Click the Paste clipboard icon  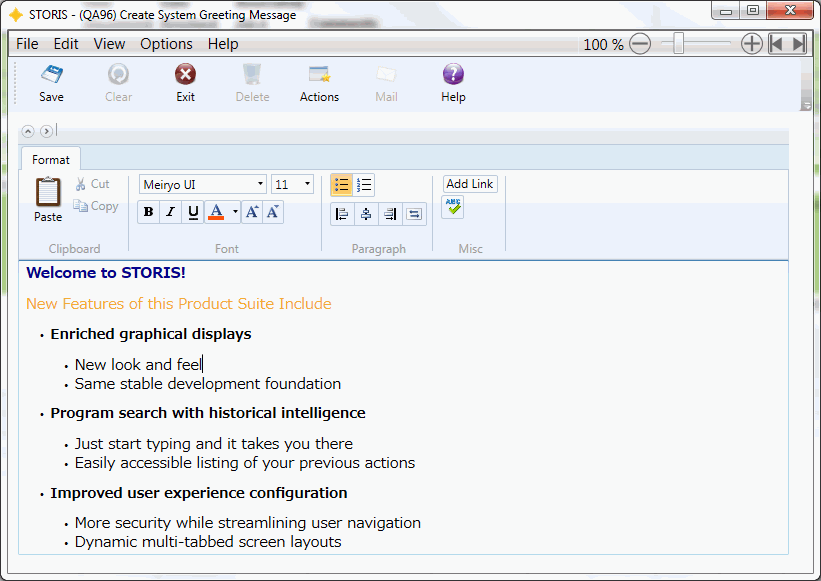(48, 193)
